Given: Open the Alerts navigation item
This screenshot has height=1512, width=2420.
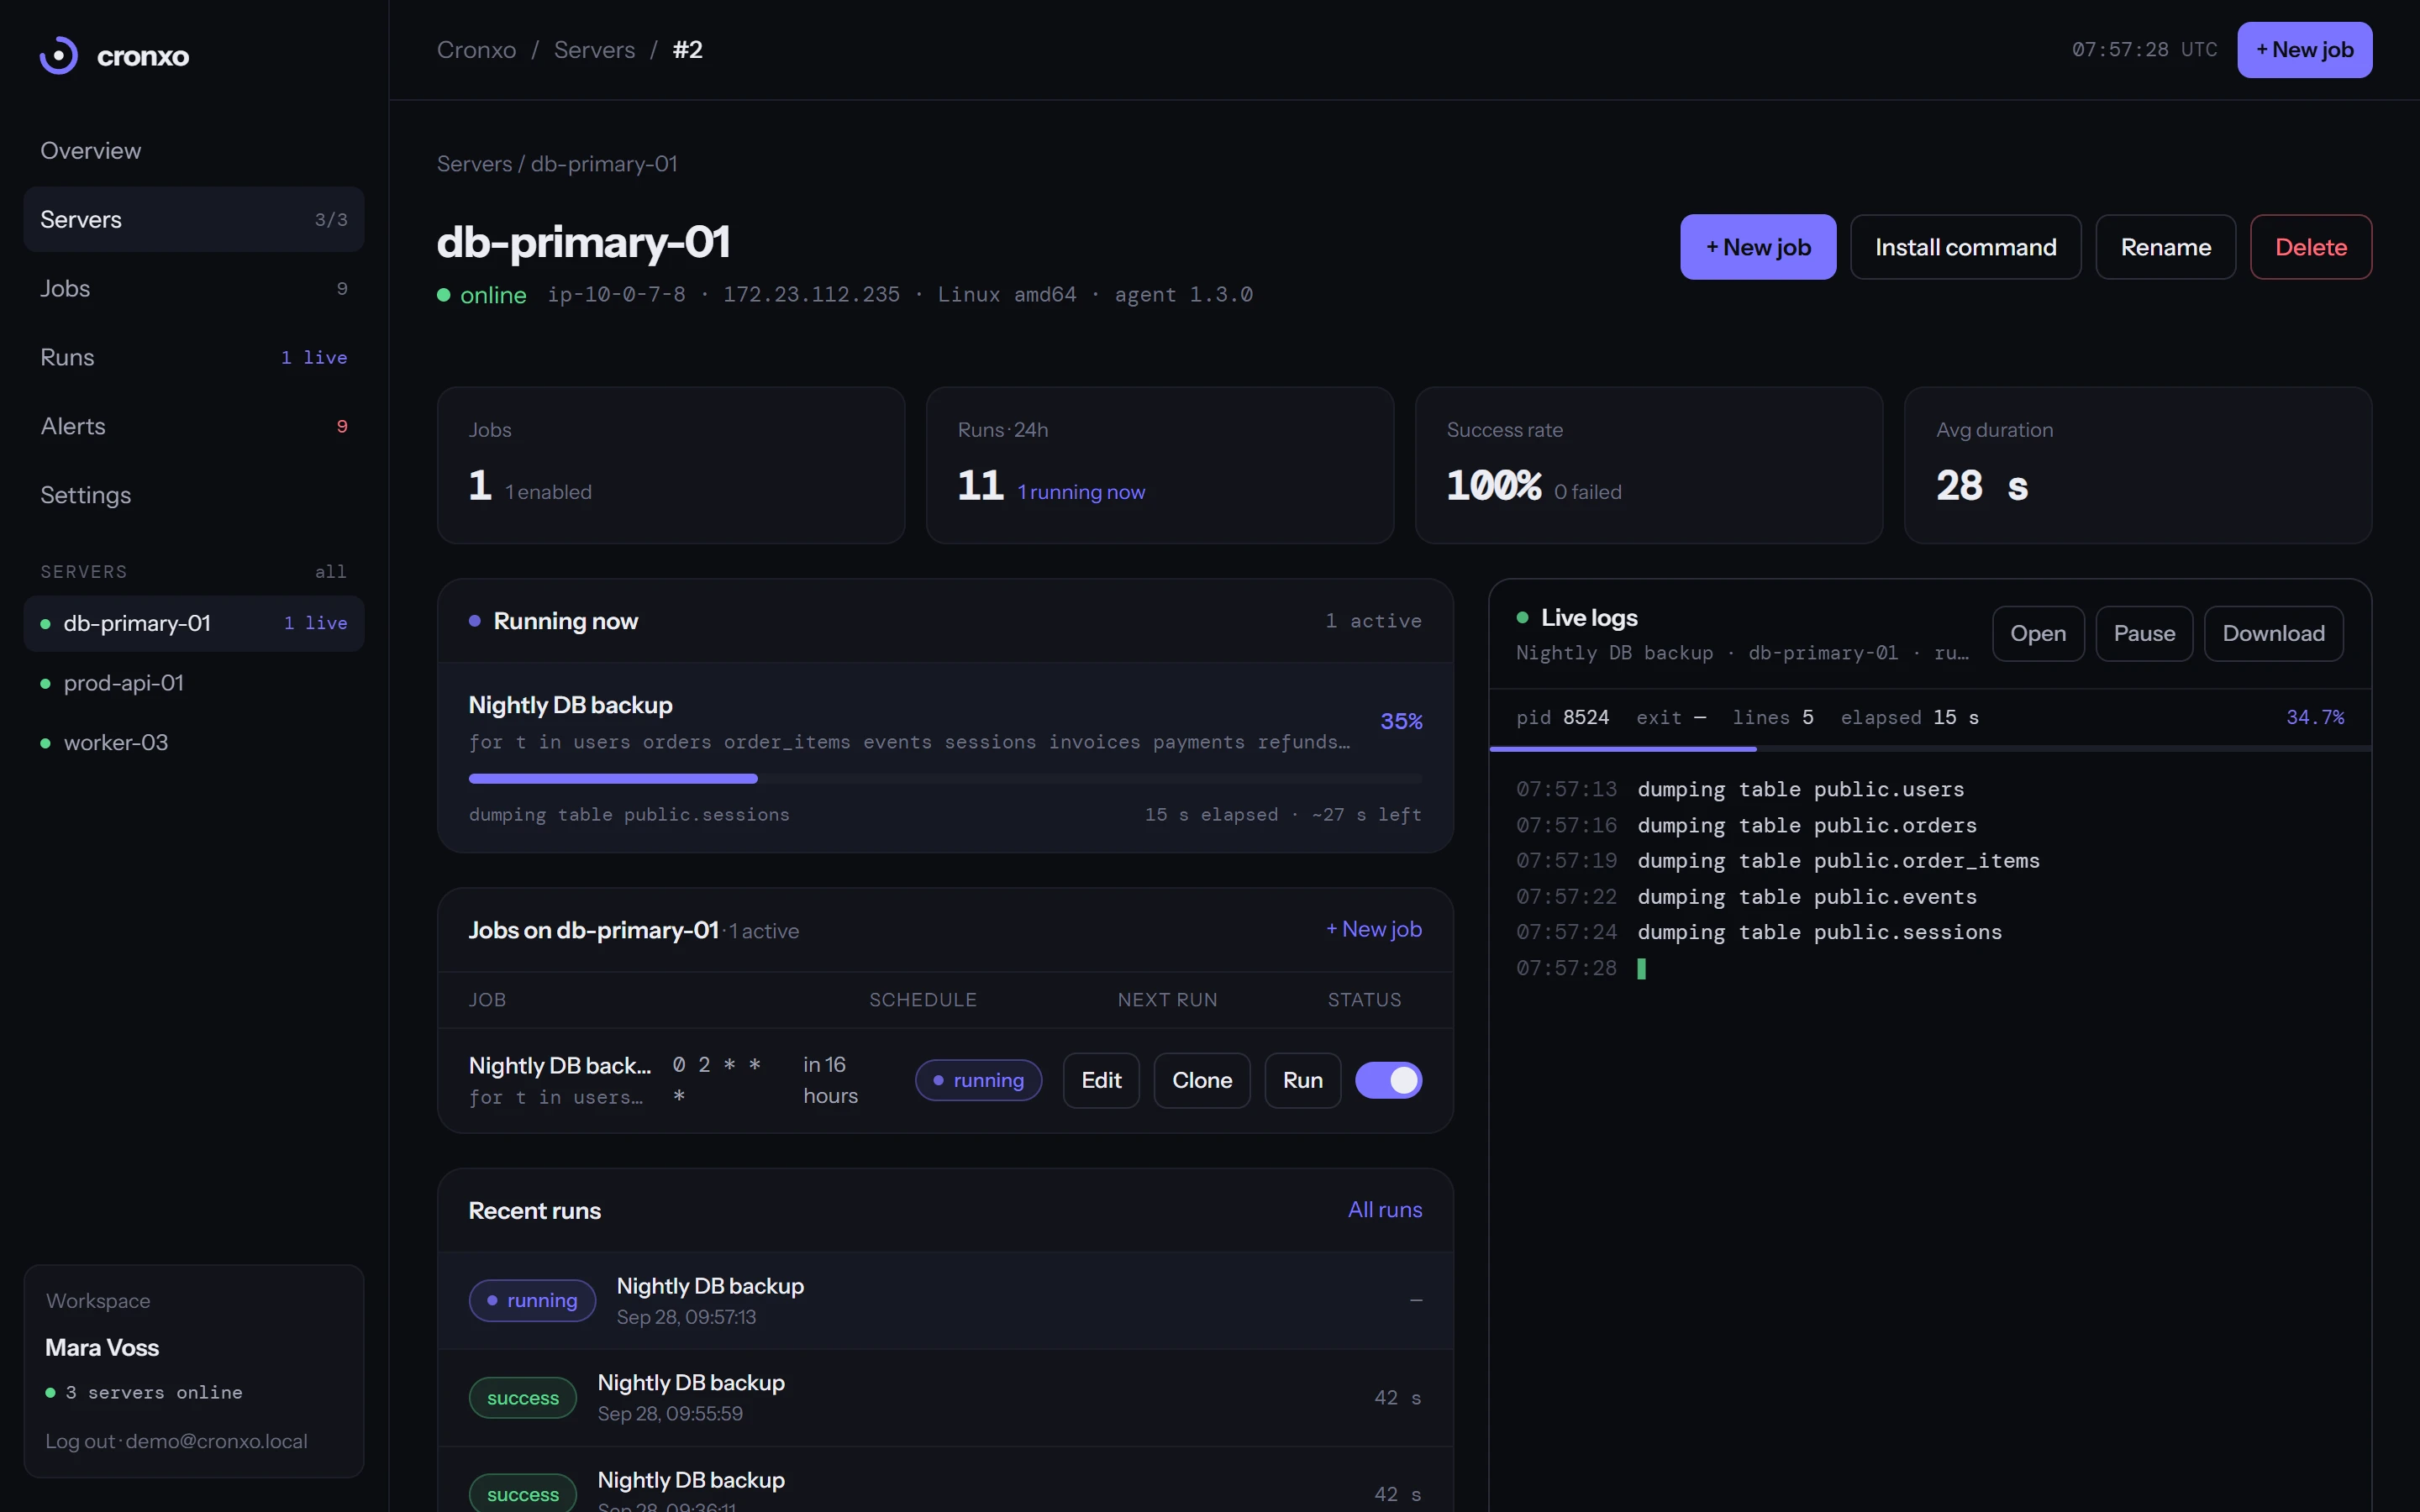Looking at the screenshot, I should [x=193, y=426].
